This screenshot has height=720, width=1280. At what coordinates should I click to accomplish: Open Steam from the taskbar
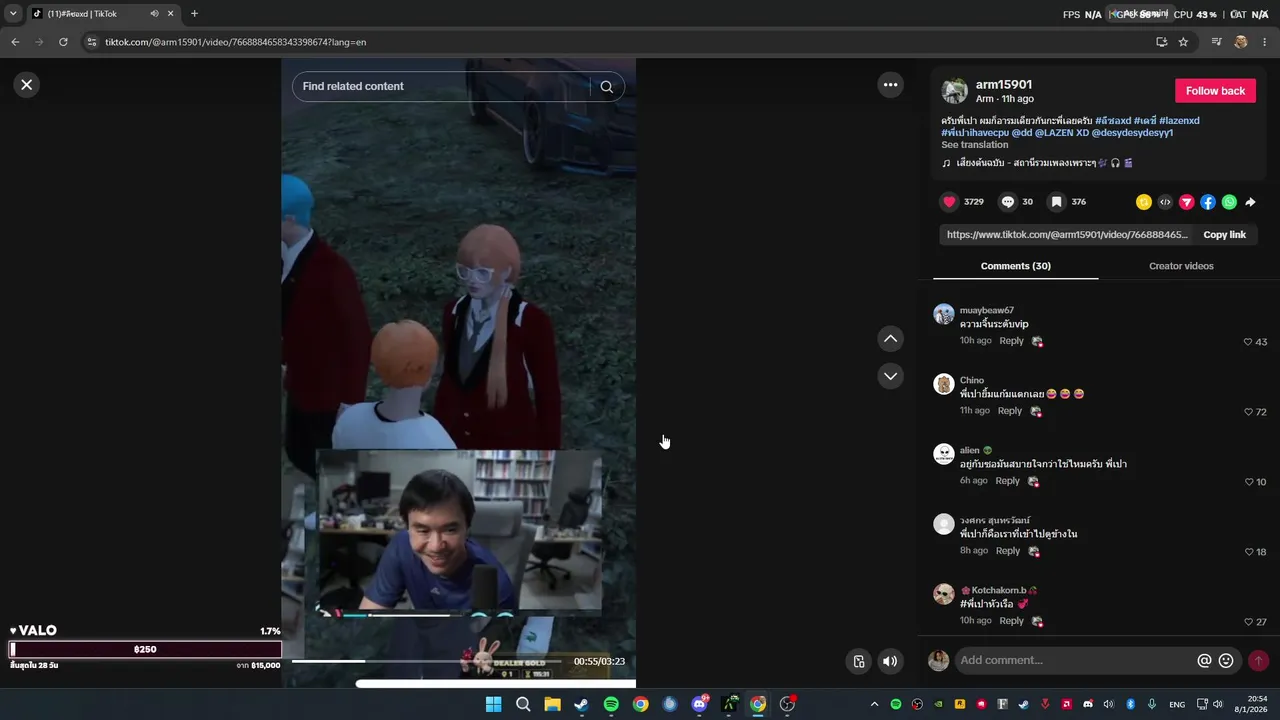(581, 704)
